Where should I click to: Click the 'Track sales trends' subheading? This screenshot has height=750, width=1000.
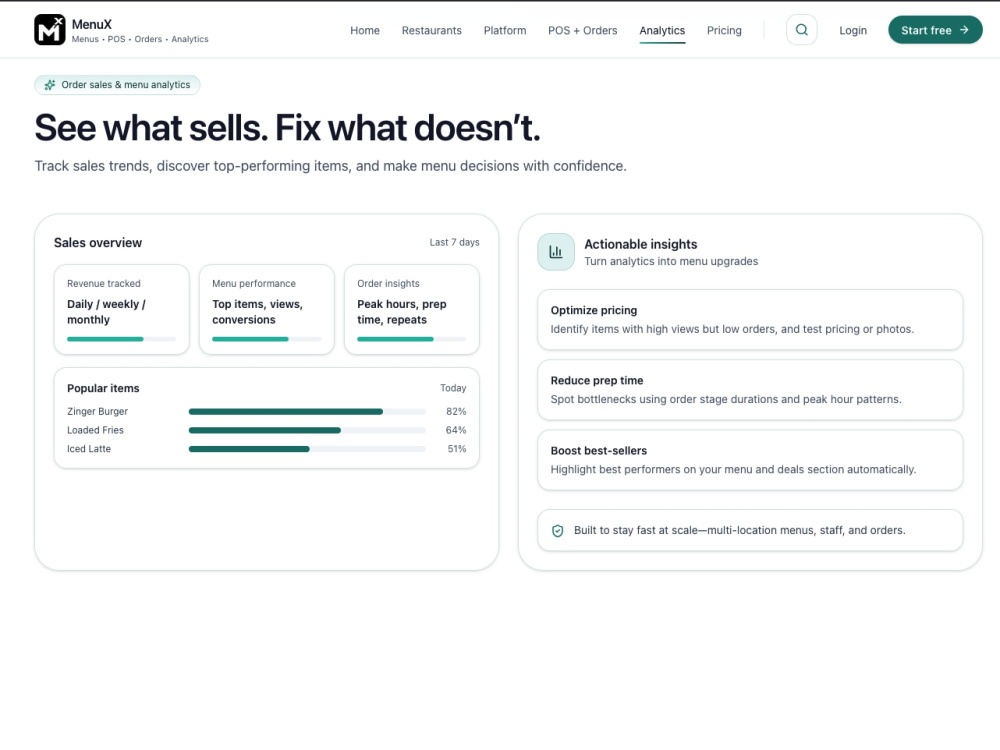coord(330,166)
